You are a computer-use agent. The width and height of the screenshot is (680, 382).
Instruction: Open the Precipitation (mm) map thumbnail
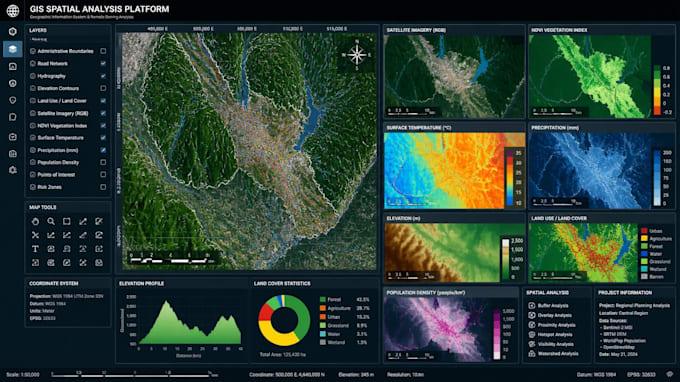(x=590, y=170)
